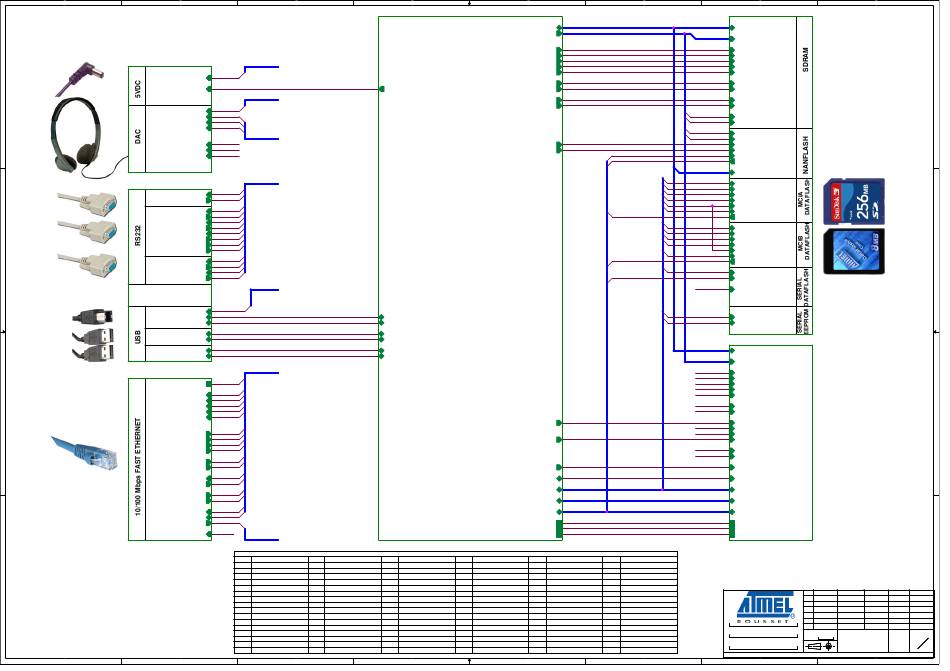The width and height of the screenshot is (950, 671).
Task: Select the SERIAL DATAFLASH label
Action: (804, 287)
